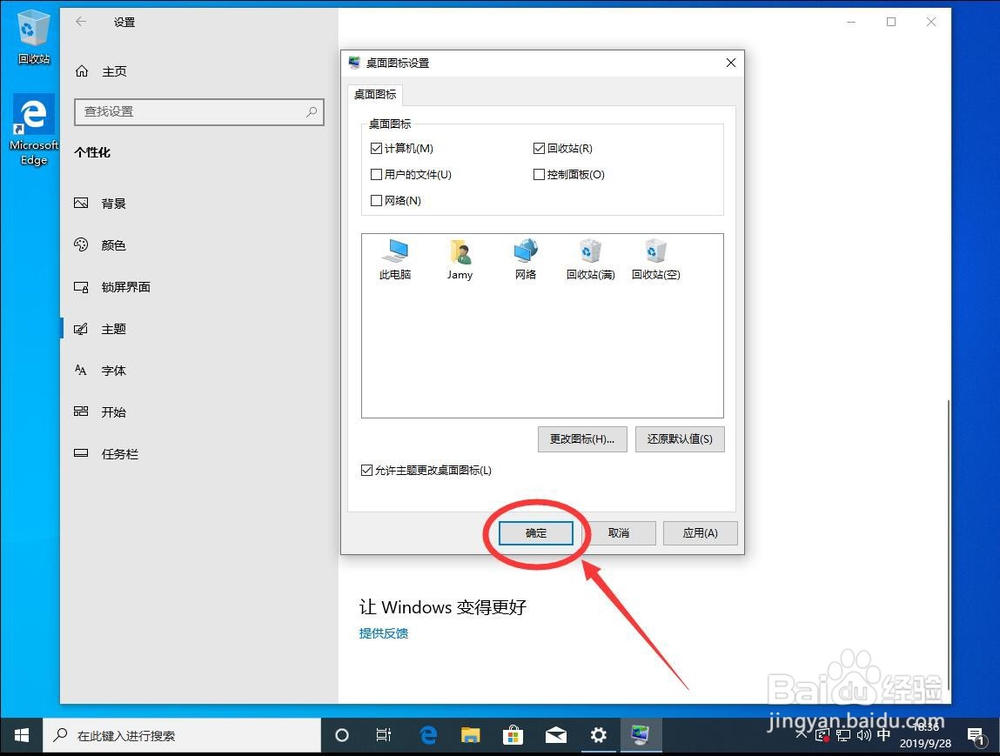The height and width of the screenshot is (756, 1000).
Task: Toggle 允许主题更改桌面图标(L) checkbox
Action: pos(367,470)
